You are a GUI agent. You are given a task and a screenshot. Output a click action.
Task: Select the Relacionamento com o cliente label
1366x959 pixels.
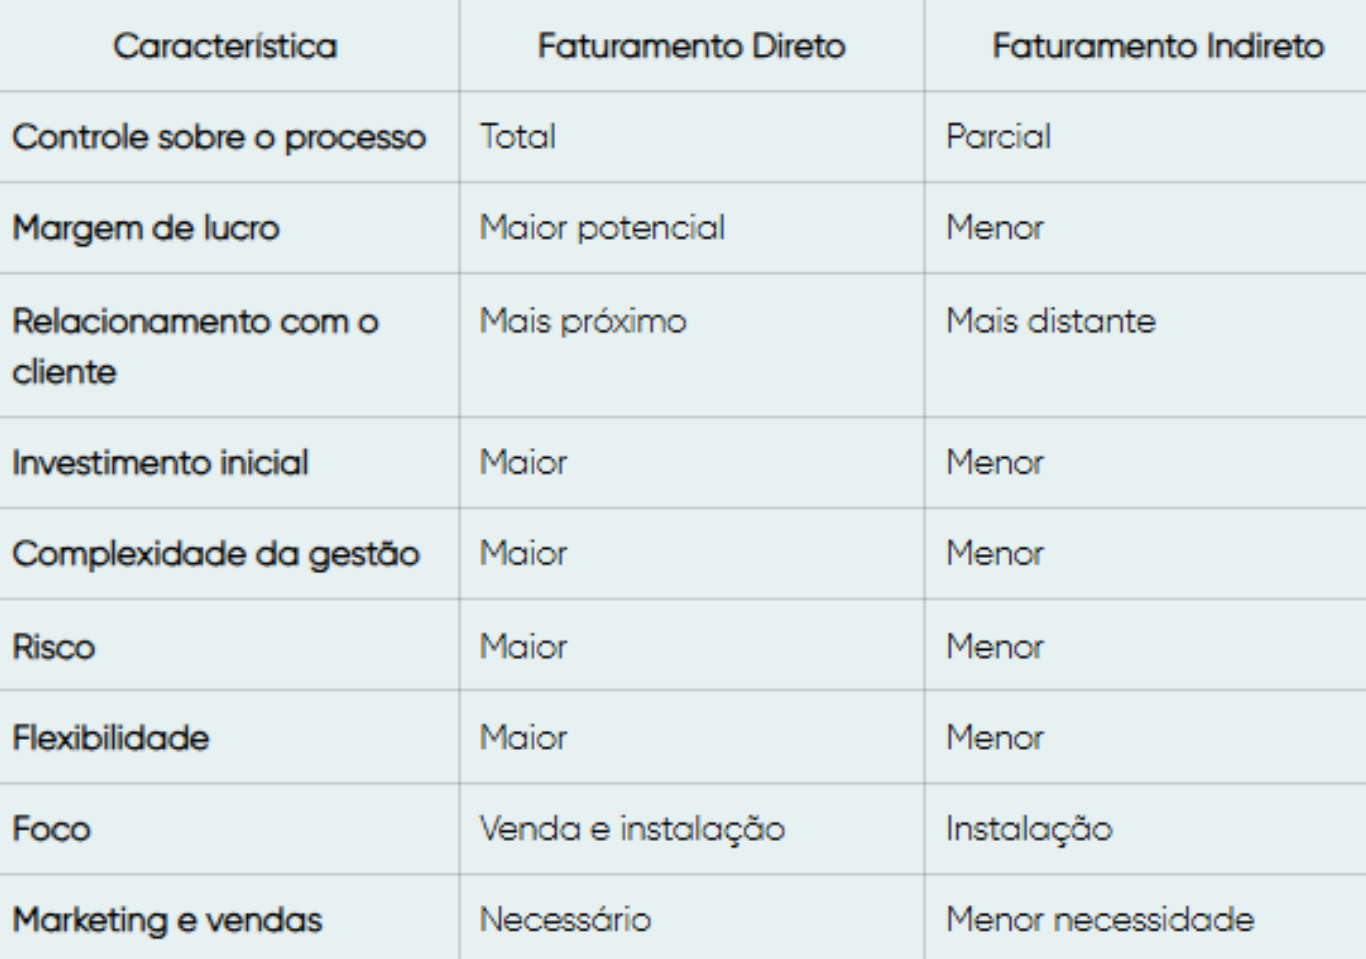196,346
